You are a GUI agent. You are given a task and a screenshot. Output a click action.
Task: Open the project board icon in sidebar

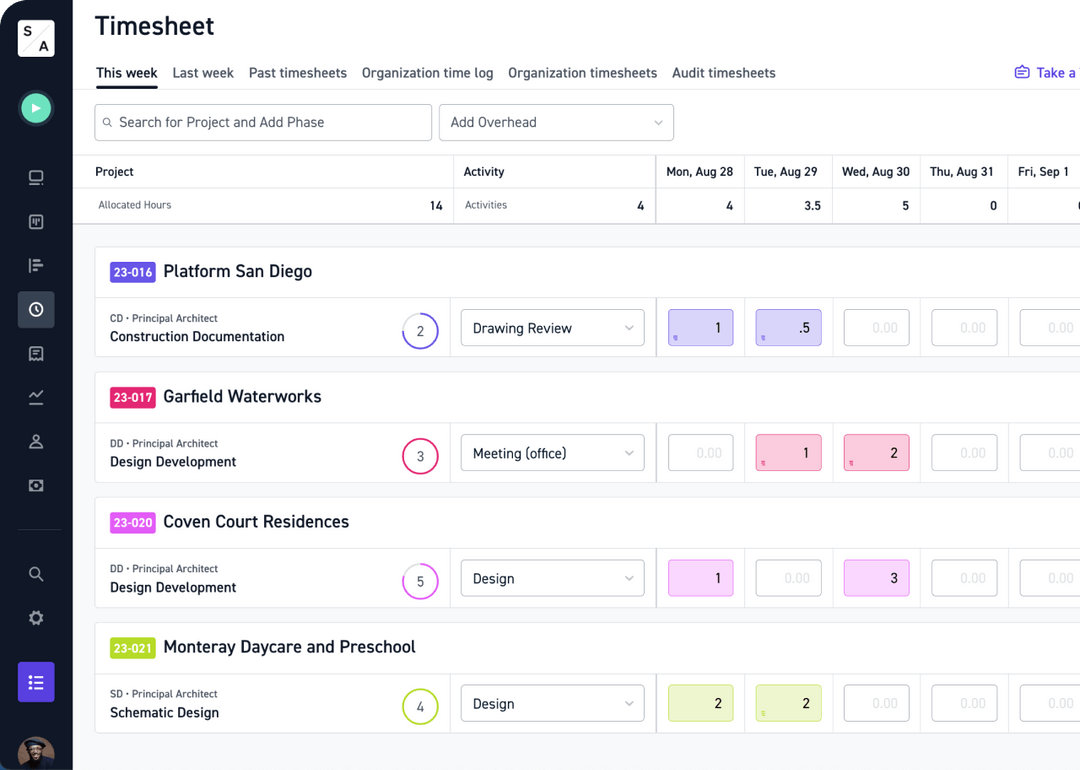click(x=36, y=221)
